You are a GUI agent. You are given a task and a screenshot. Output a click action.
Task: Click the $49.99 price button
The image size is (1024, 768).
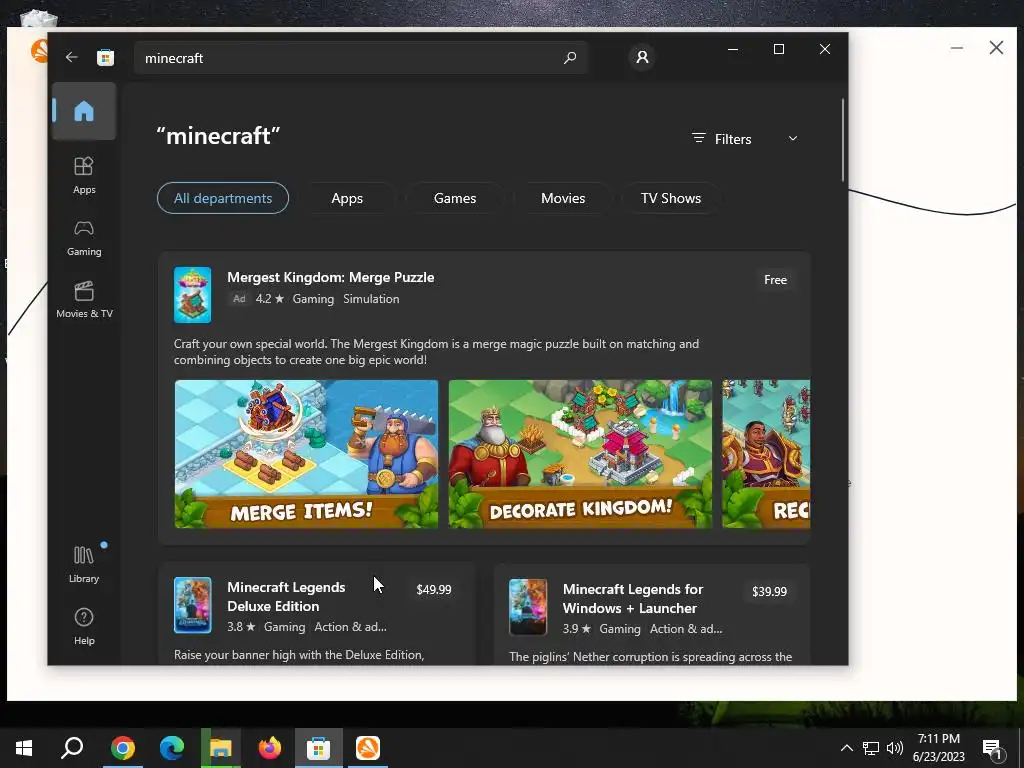click(x=434, y=589)
